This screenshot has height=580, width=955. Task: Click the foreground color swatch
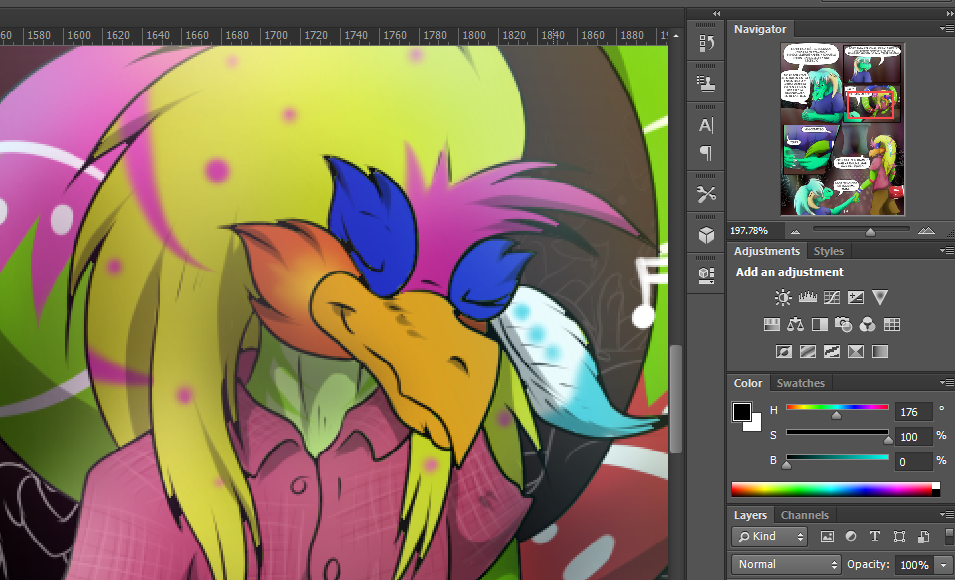pos(742,412)
